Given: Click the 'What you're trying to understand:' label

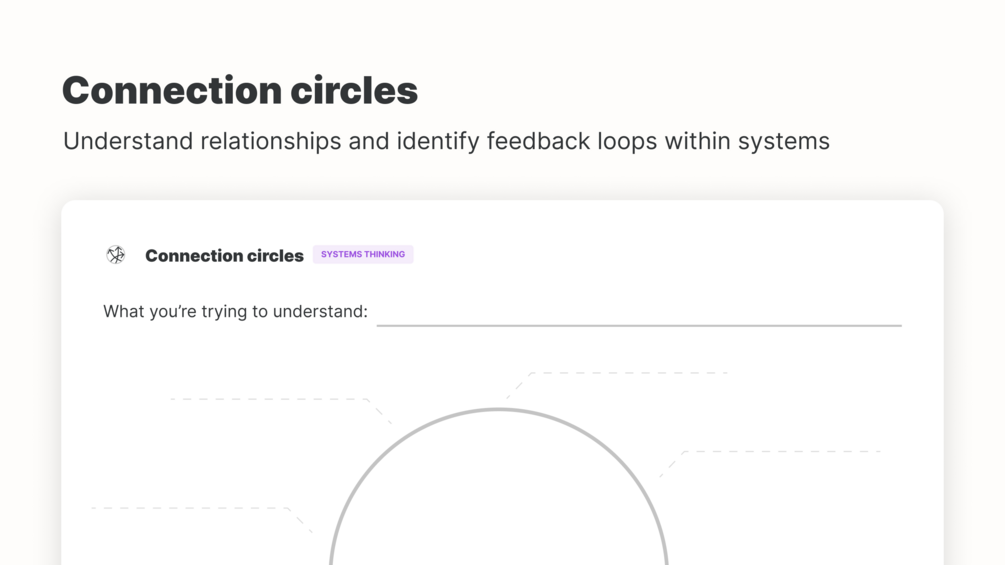Looking at the screenshot, I should click(235, 312).
